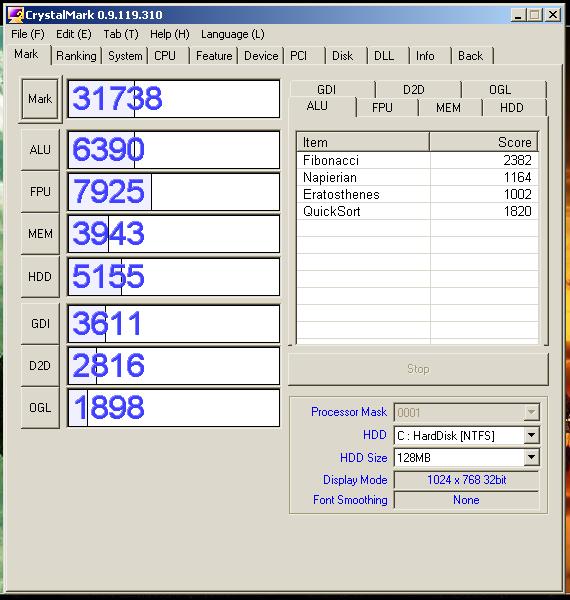Image resolution: width=570 pixels, height=600 pixels.
Task: Switch to the Ranking tab
Action: (x=76, y=56)
